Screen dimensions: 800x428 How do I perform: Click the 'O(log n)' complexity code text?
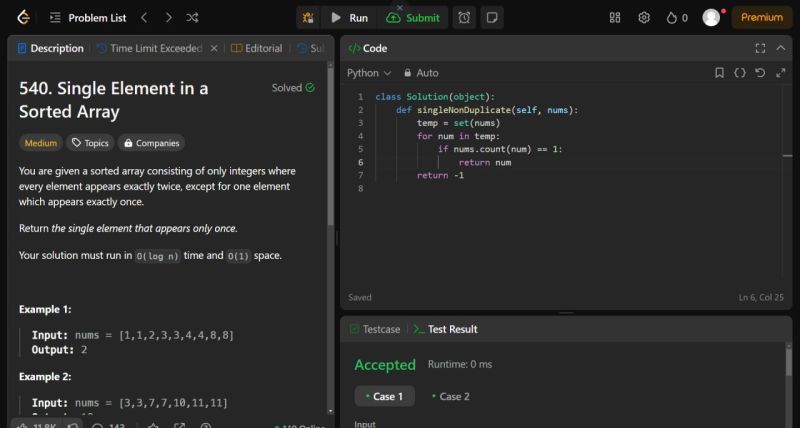[157, 256]
